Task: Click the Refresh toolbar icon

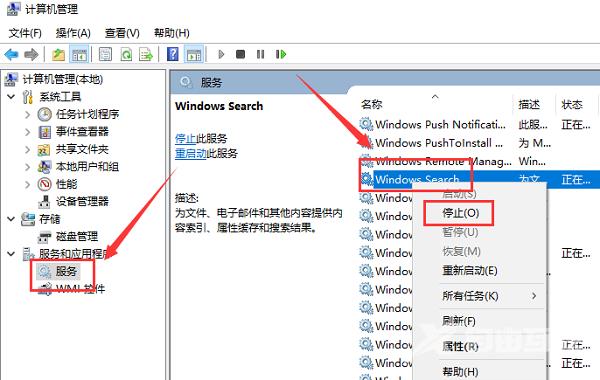Action: click(x=126, y=54)
